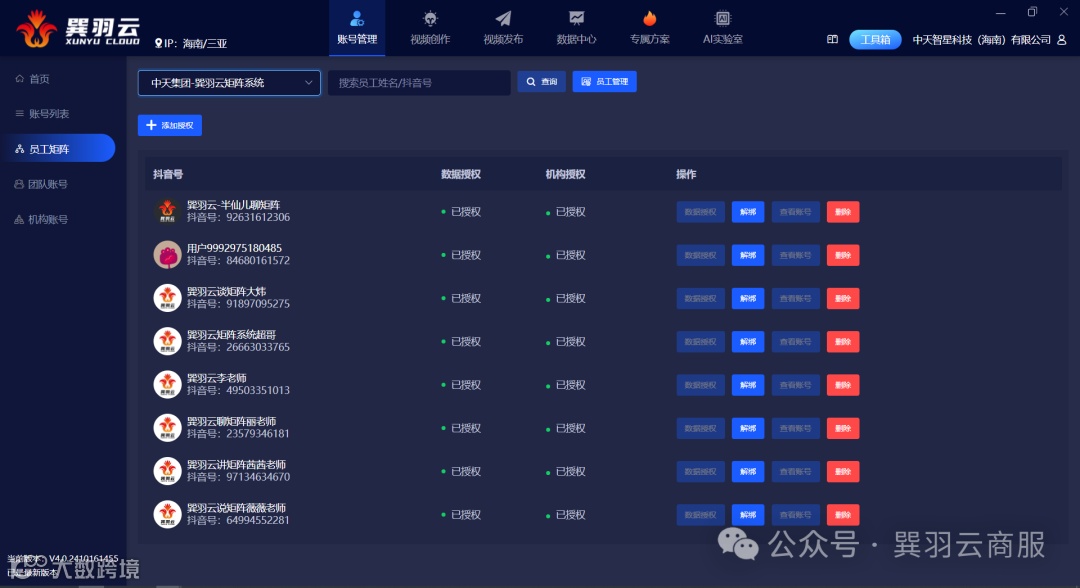The width and height of the screenshot is (1080, 588).
Task: Click 数据授权 button for 巽羽云李老师
Action: [x=700, y=385]
